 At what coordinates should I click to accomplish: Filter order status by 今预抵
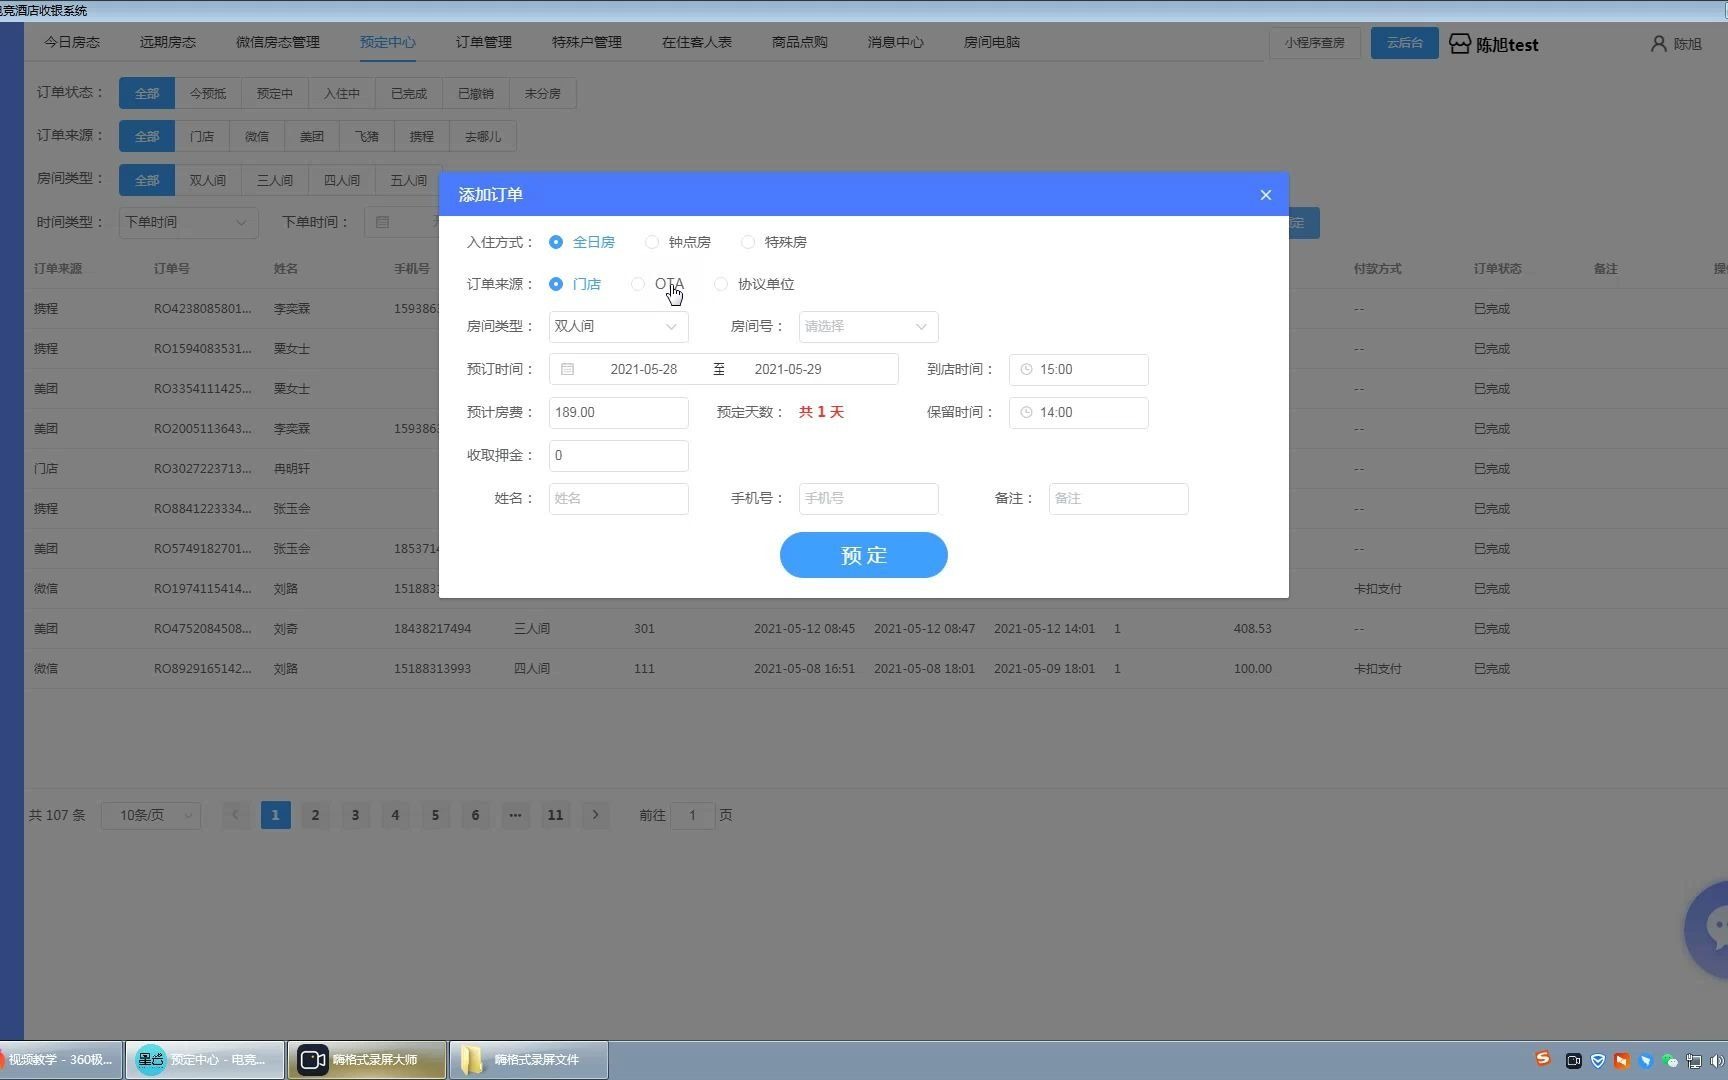click(x=208, y=93)
